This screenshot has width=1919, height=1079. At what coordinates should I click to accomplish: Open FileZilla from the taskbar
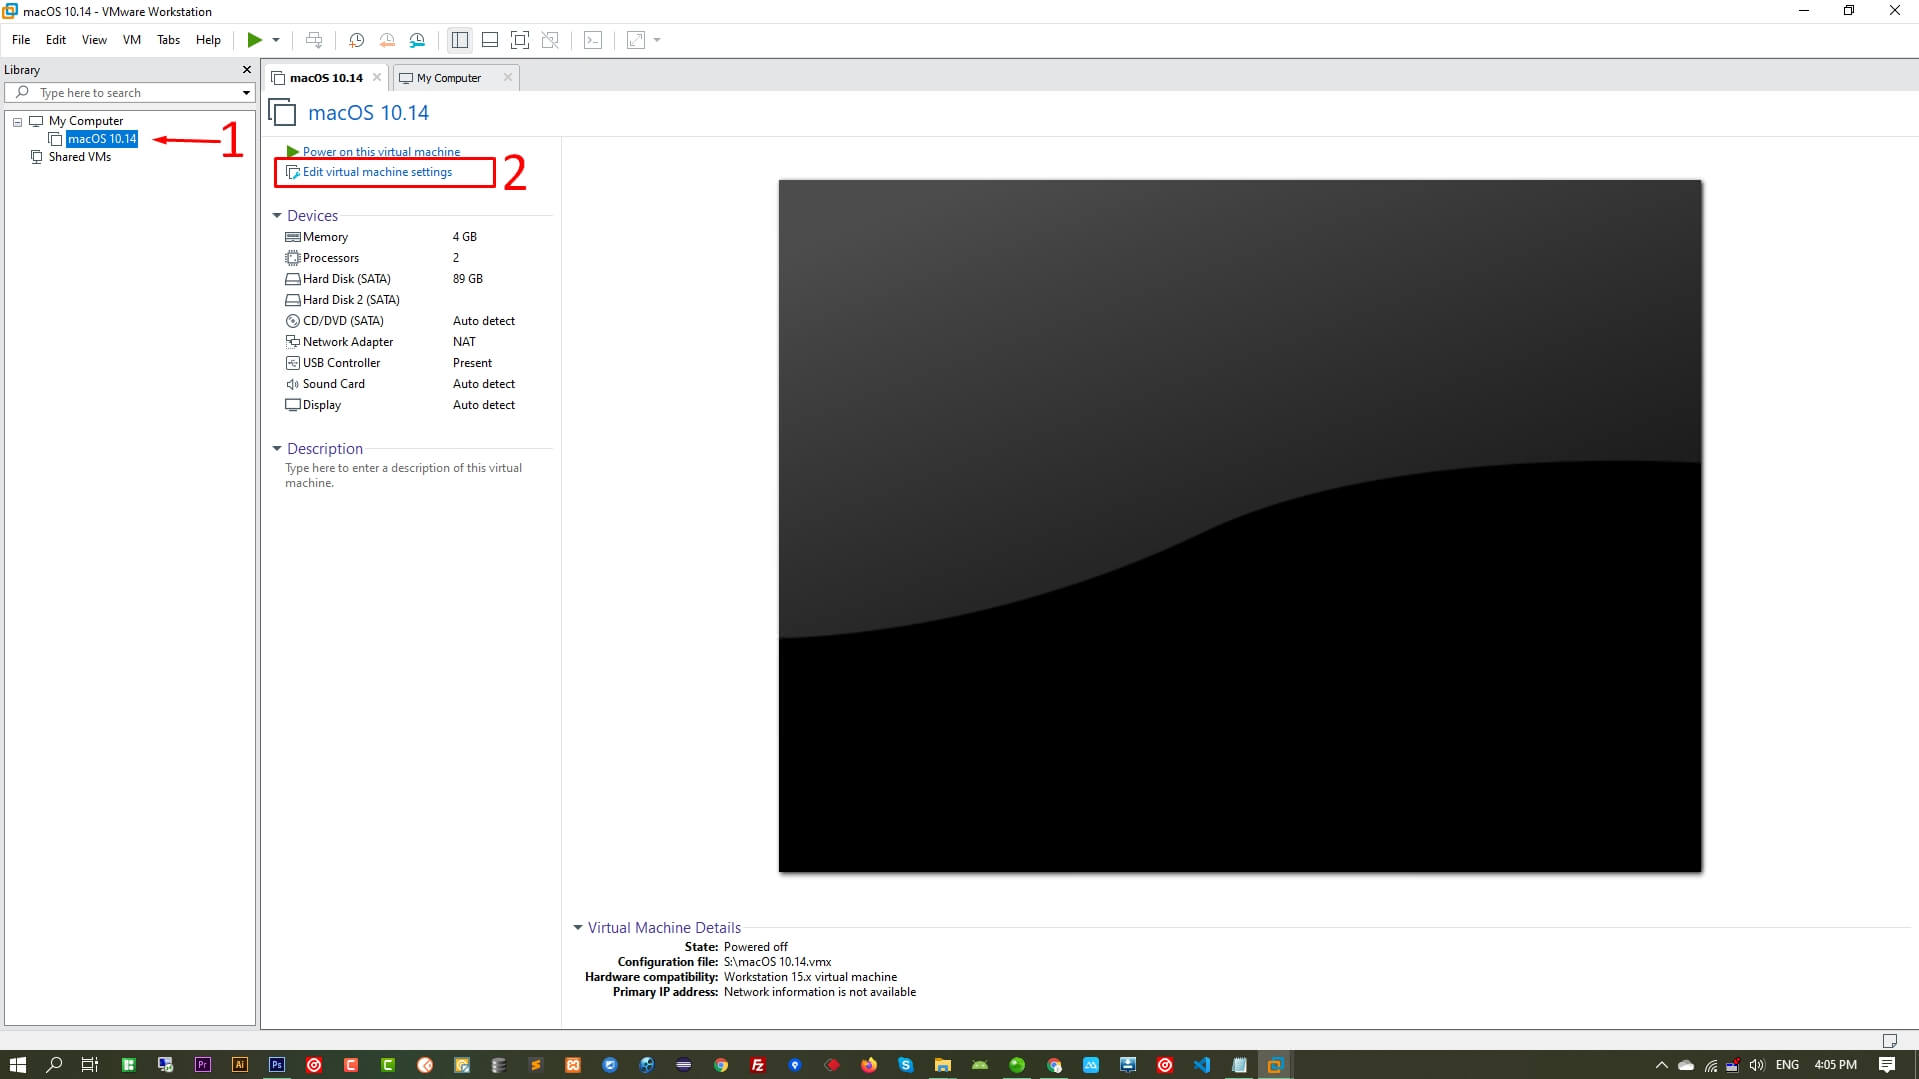click(x=758, y=1065)
